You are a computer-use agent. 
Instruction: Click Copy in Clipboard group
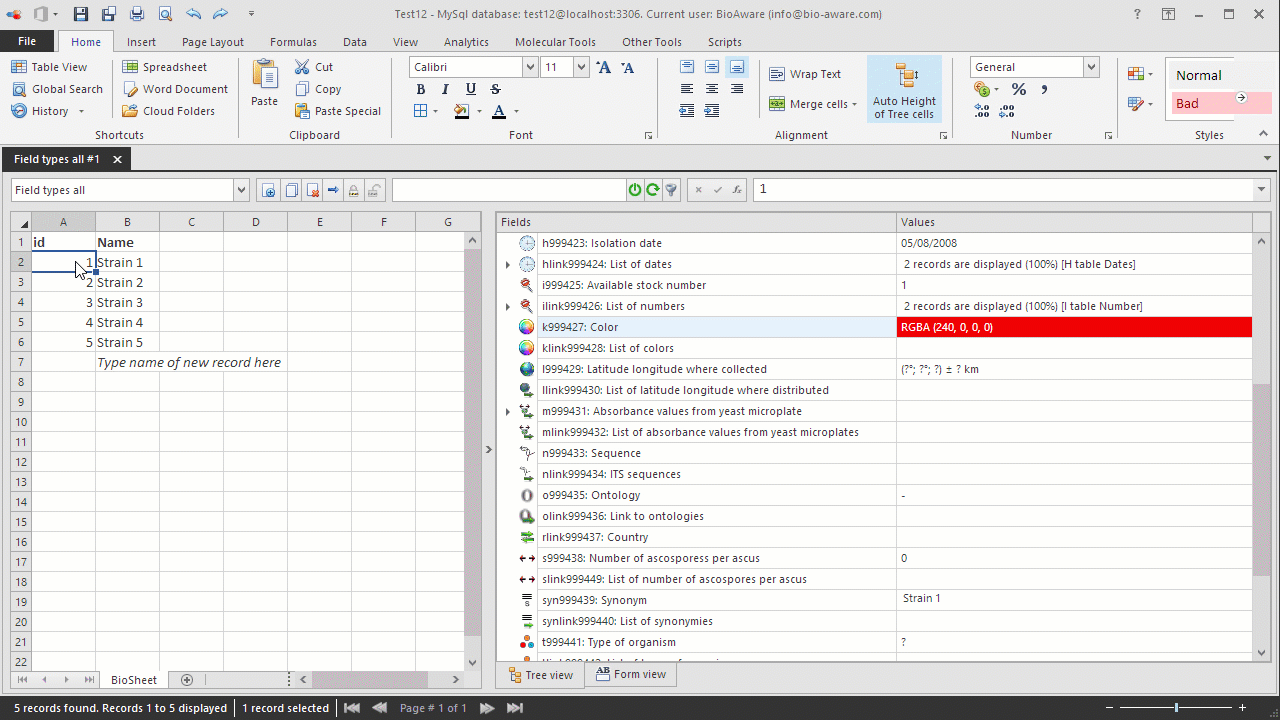coord(318,89)
